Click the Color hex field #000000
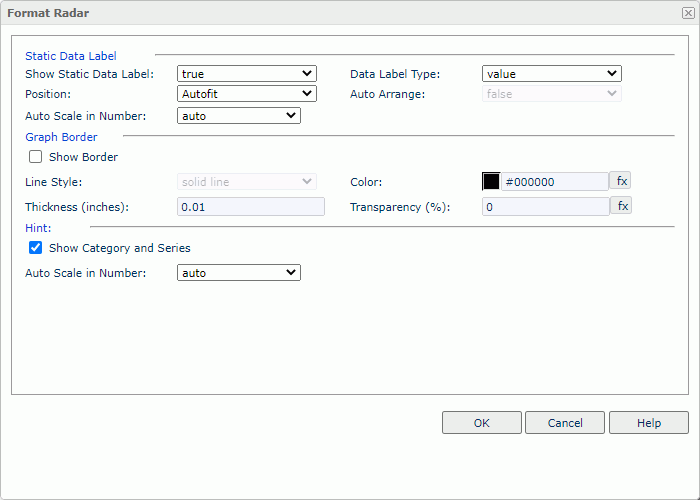 pyautogui.click(x=554, y=182)
